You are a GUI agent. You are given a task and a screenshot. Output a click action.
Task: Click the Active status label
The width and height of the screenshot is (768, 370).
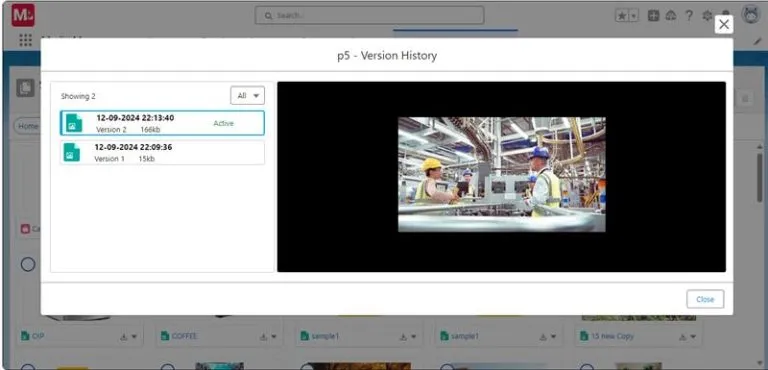point(223,123)
